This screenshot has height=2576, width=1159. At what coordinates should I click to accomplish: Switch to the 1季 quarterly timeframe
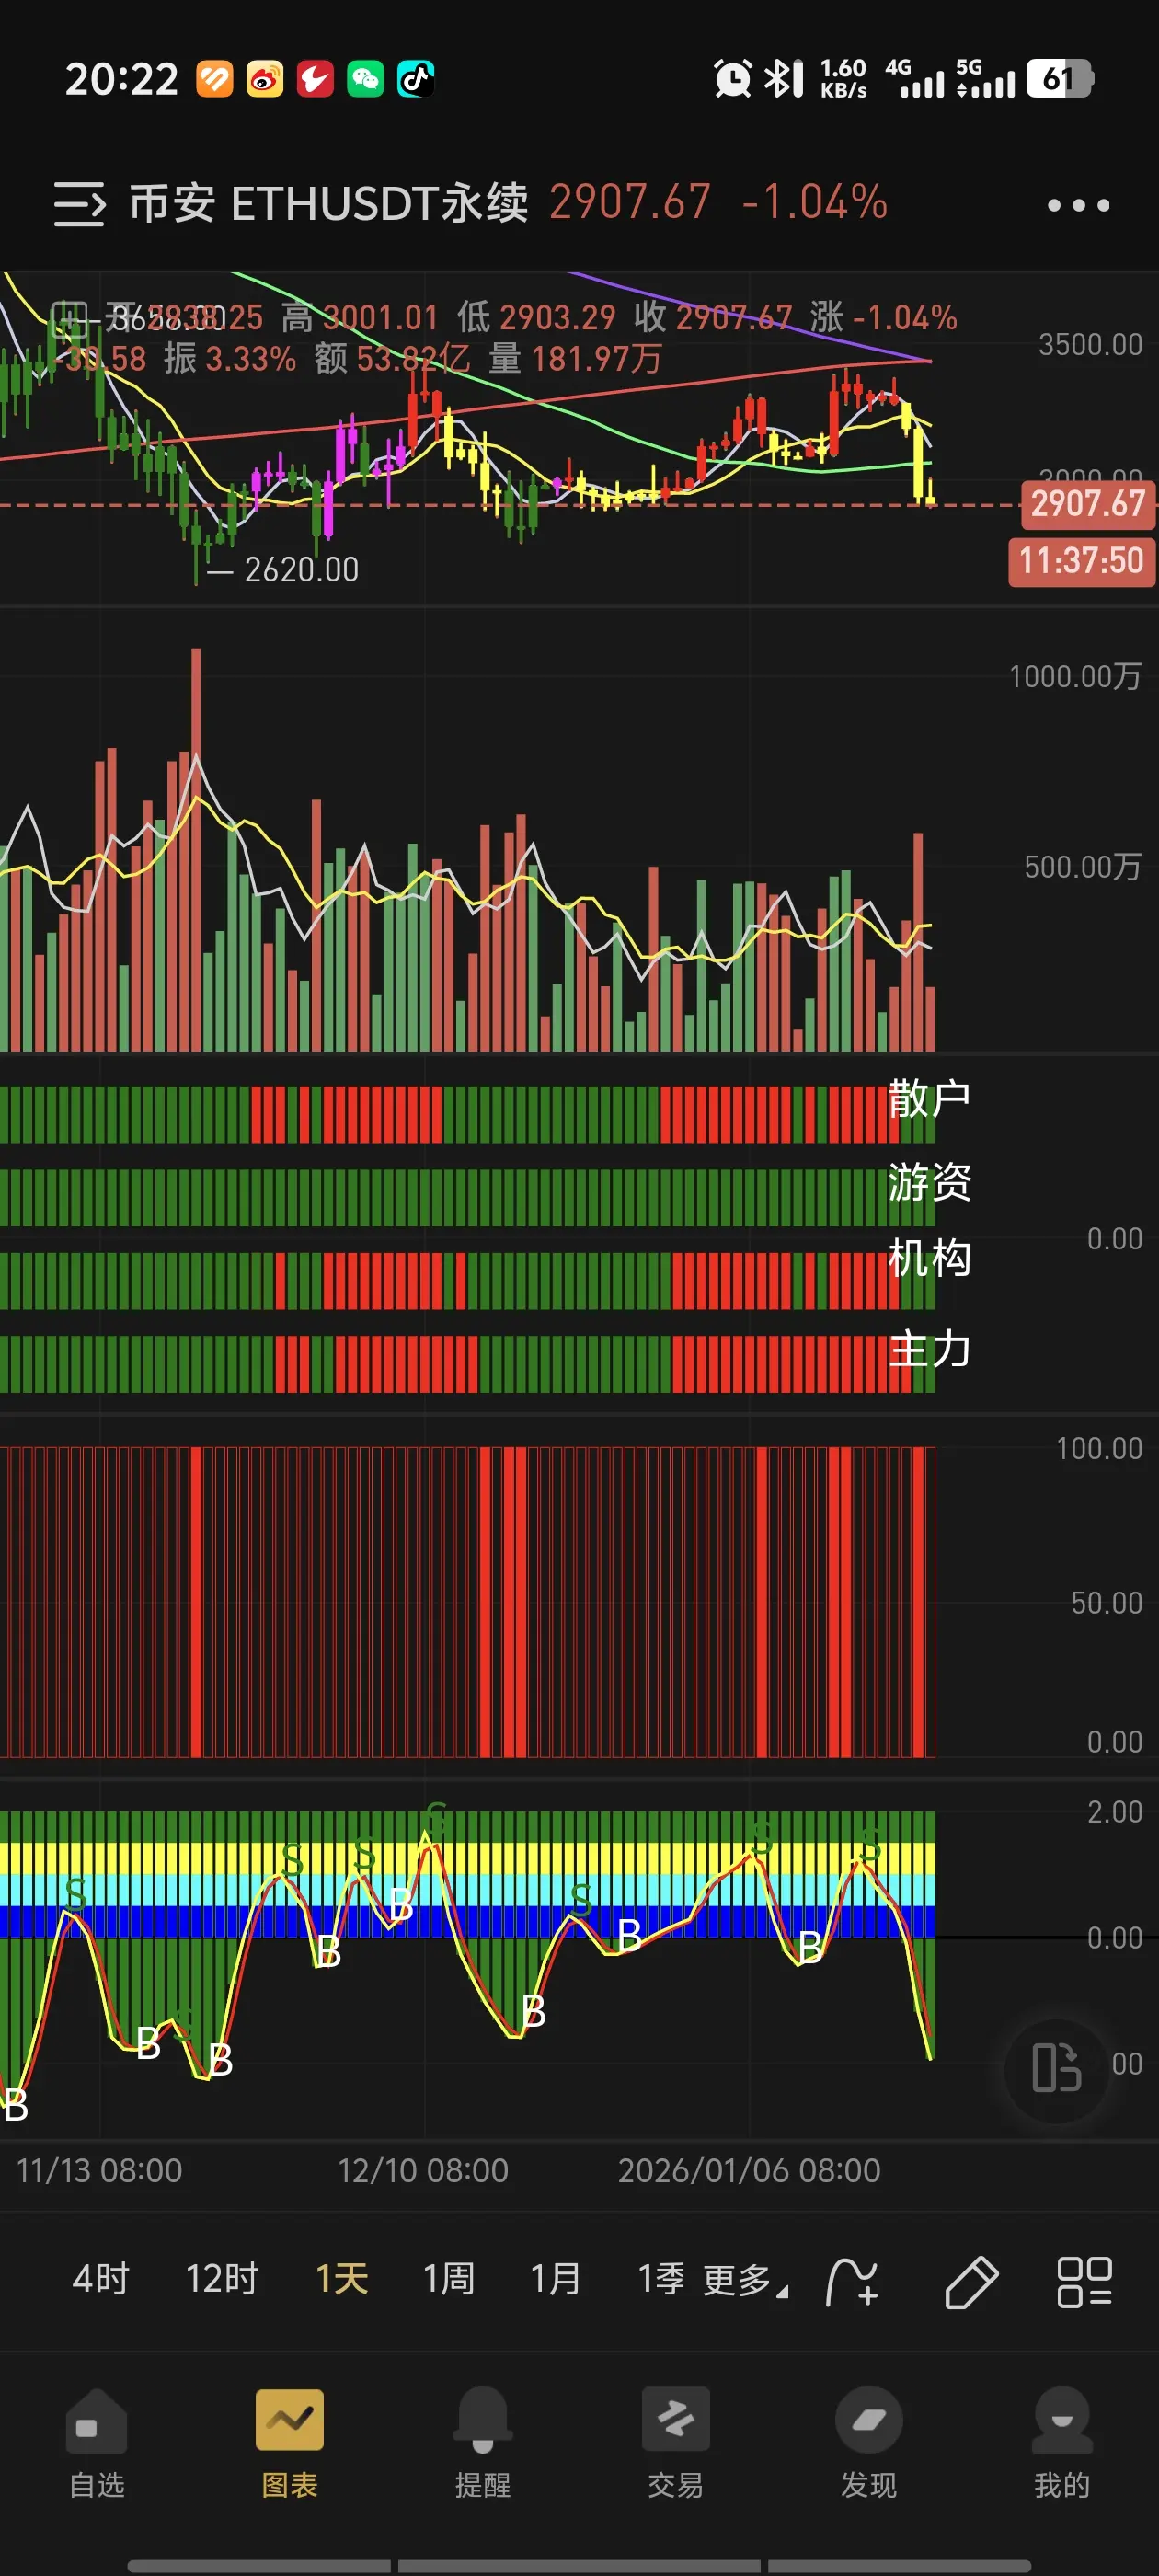click(661, 2279)
